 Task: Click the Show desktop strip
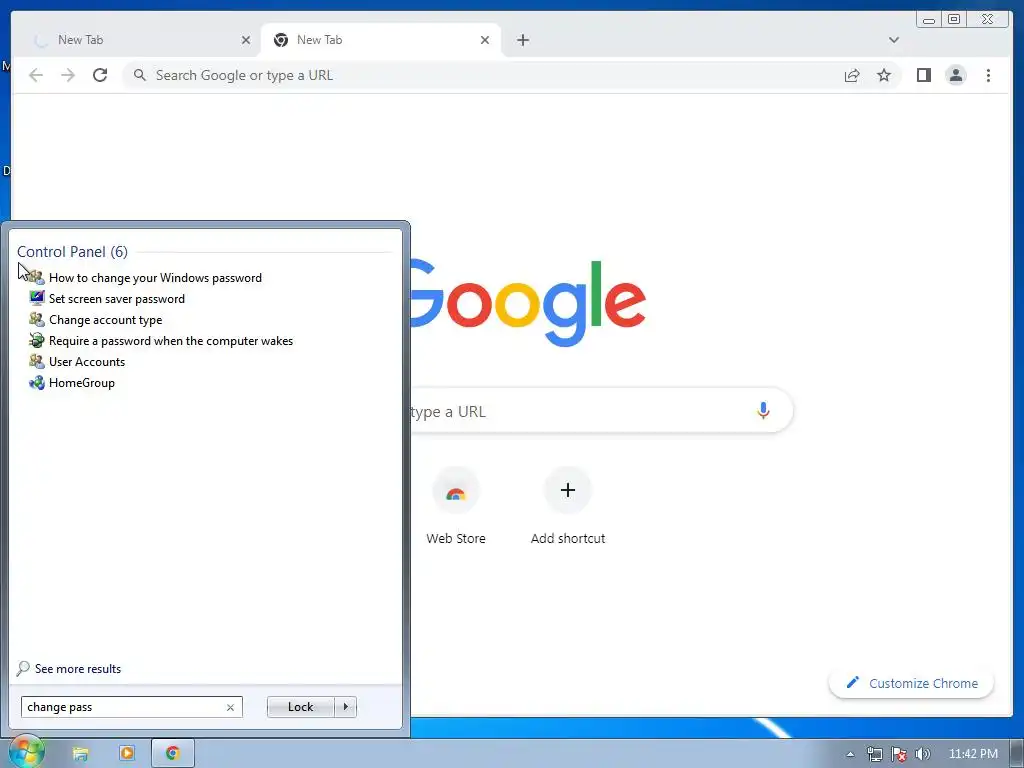pos(1017,754)
